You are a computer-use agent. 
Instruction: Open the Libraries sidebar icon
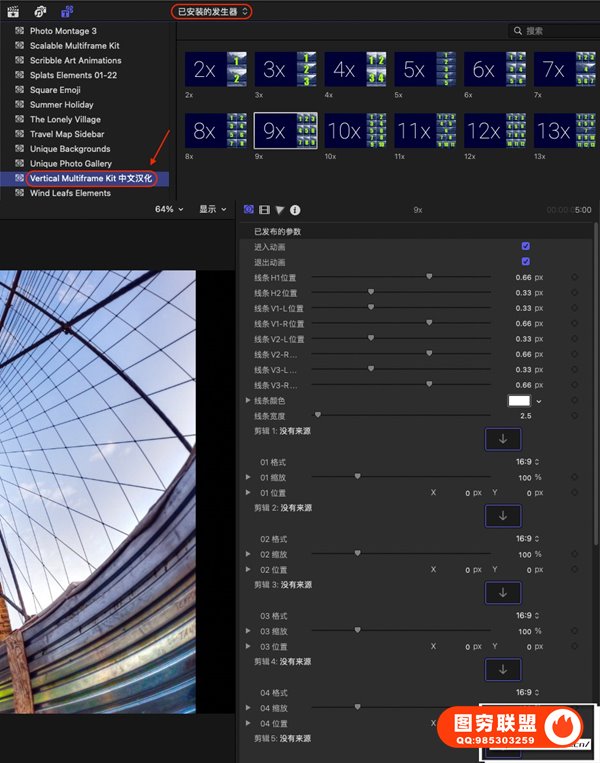[x=14, y=11]
